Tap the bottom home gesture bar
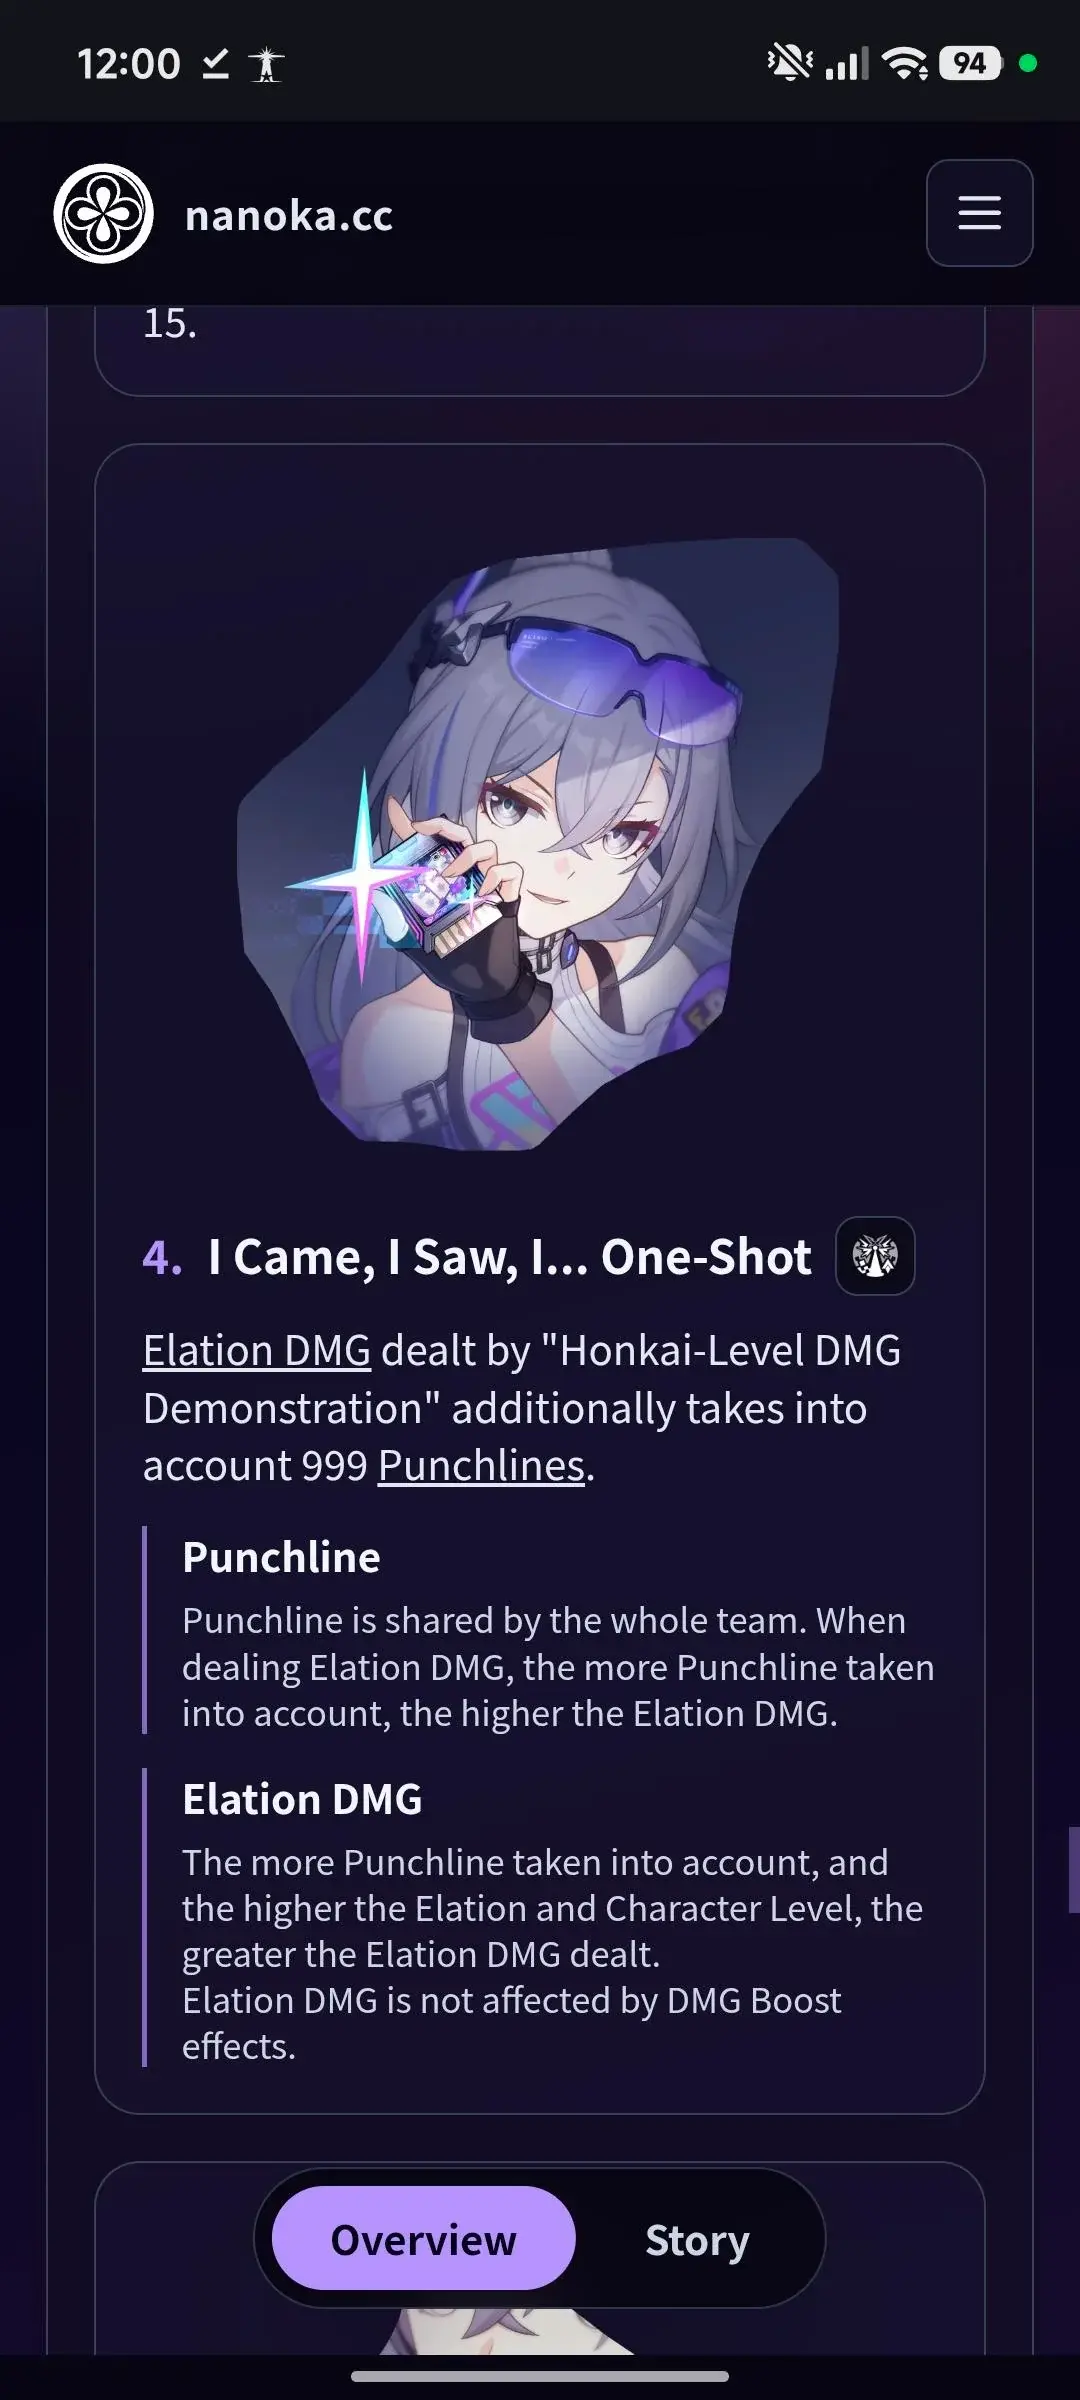Viewport: 1080px width, 2400px height. 540,2376
